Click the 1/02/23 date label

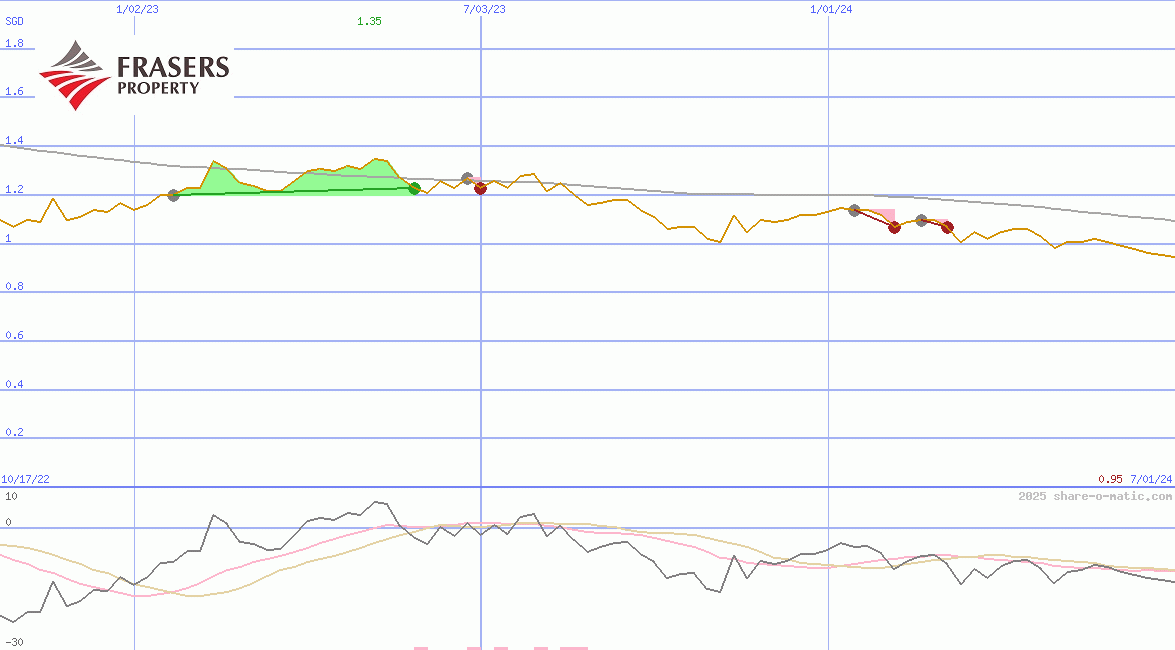tap(135, 9)
